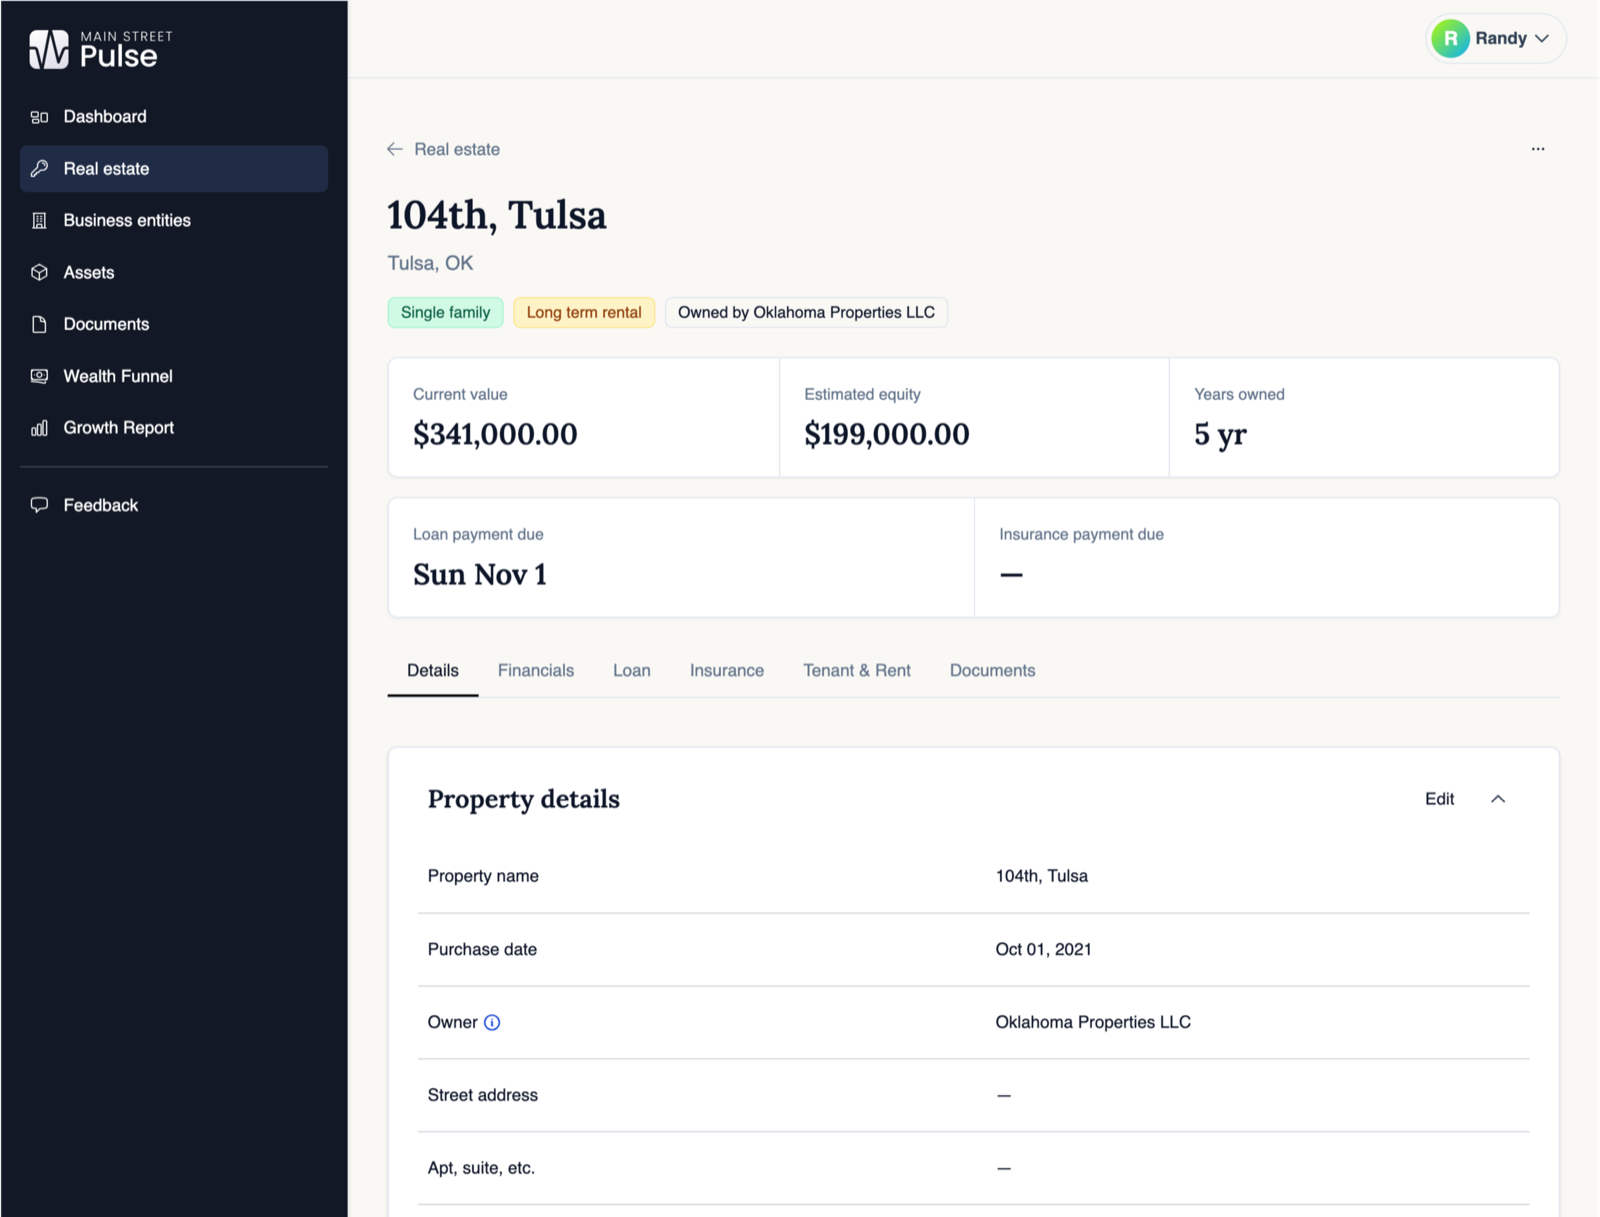Screen dimensions: 1600x1217
Task: Open the Financials tab
Action: pos(536,671)
